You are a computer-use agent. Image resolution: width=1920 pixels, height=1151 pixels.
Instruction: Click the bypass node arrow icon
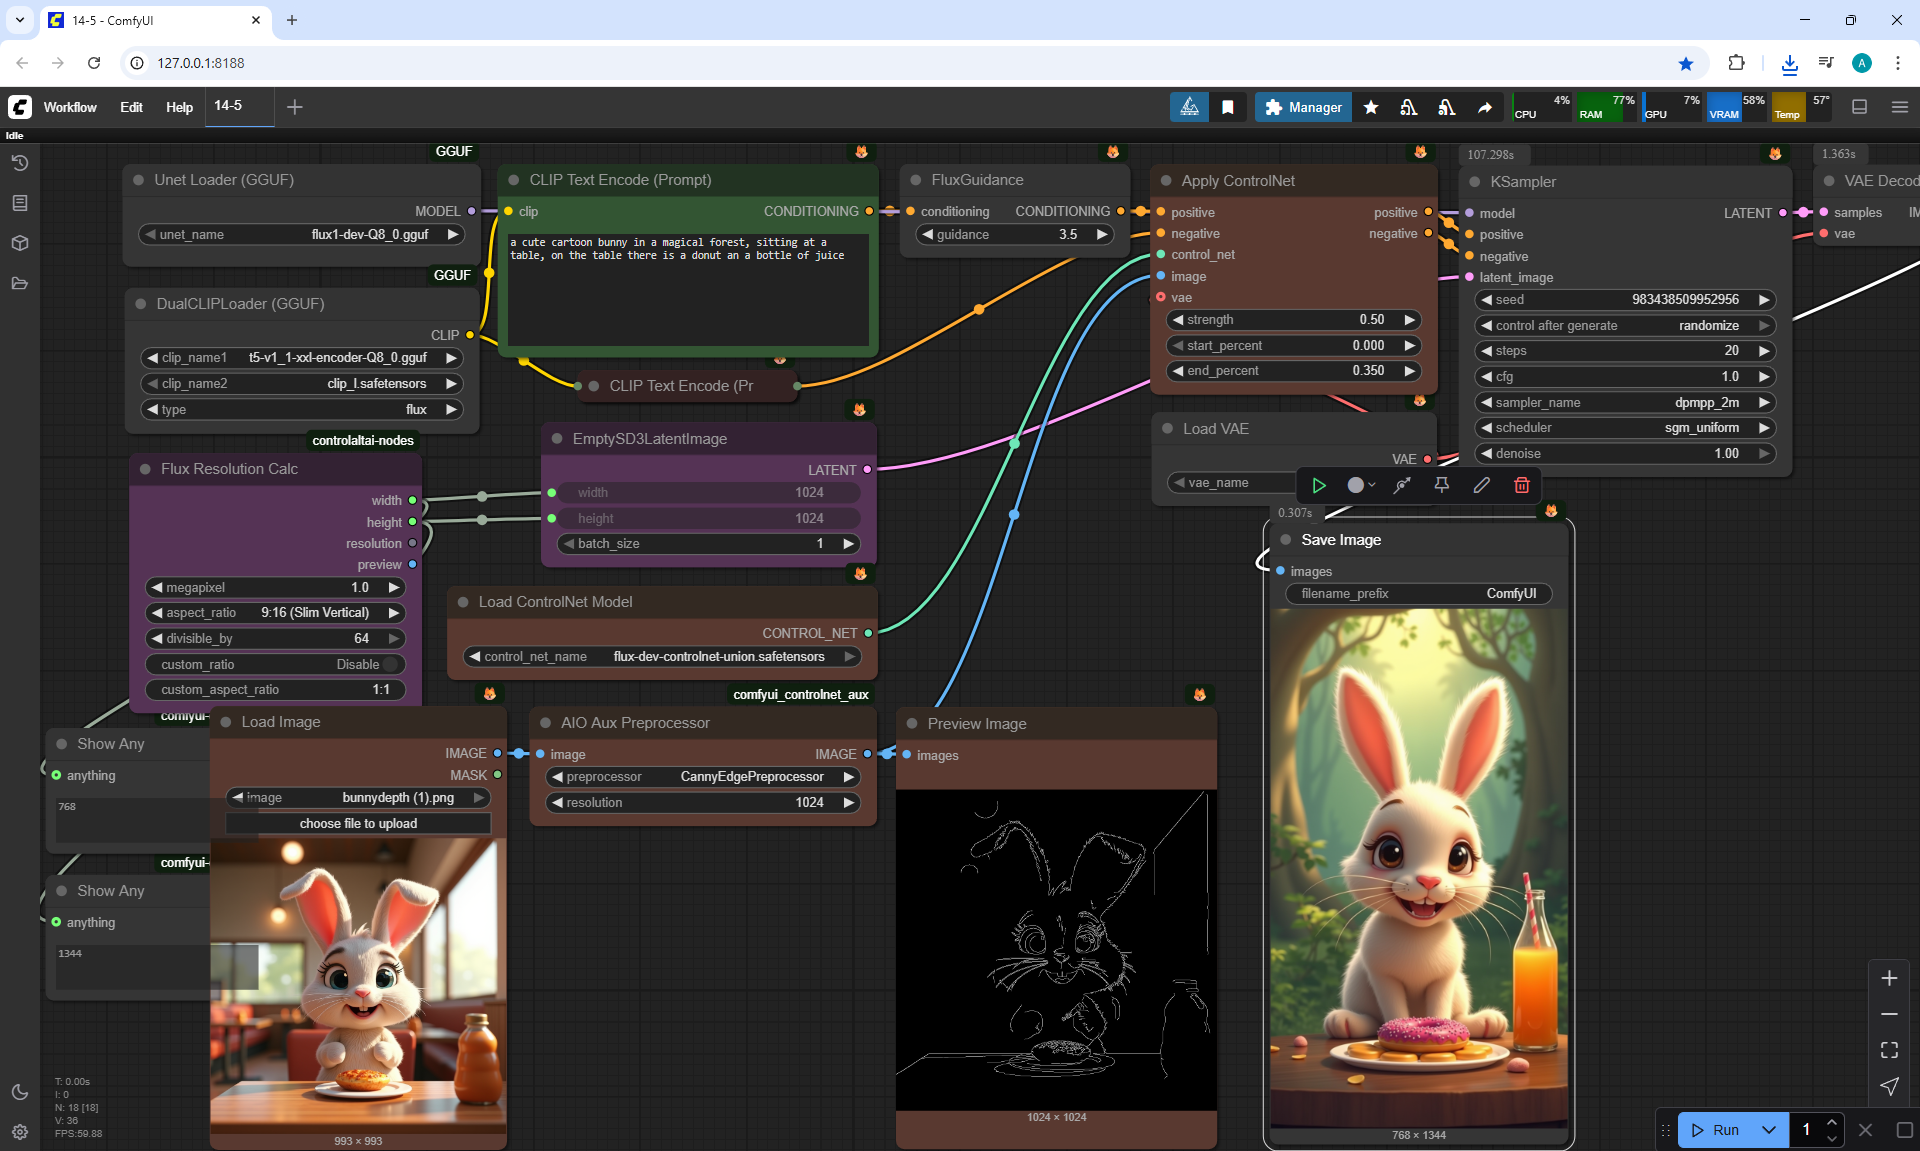pyautogui.click(x=1402, y=485)
